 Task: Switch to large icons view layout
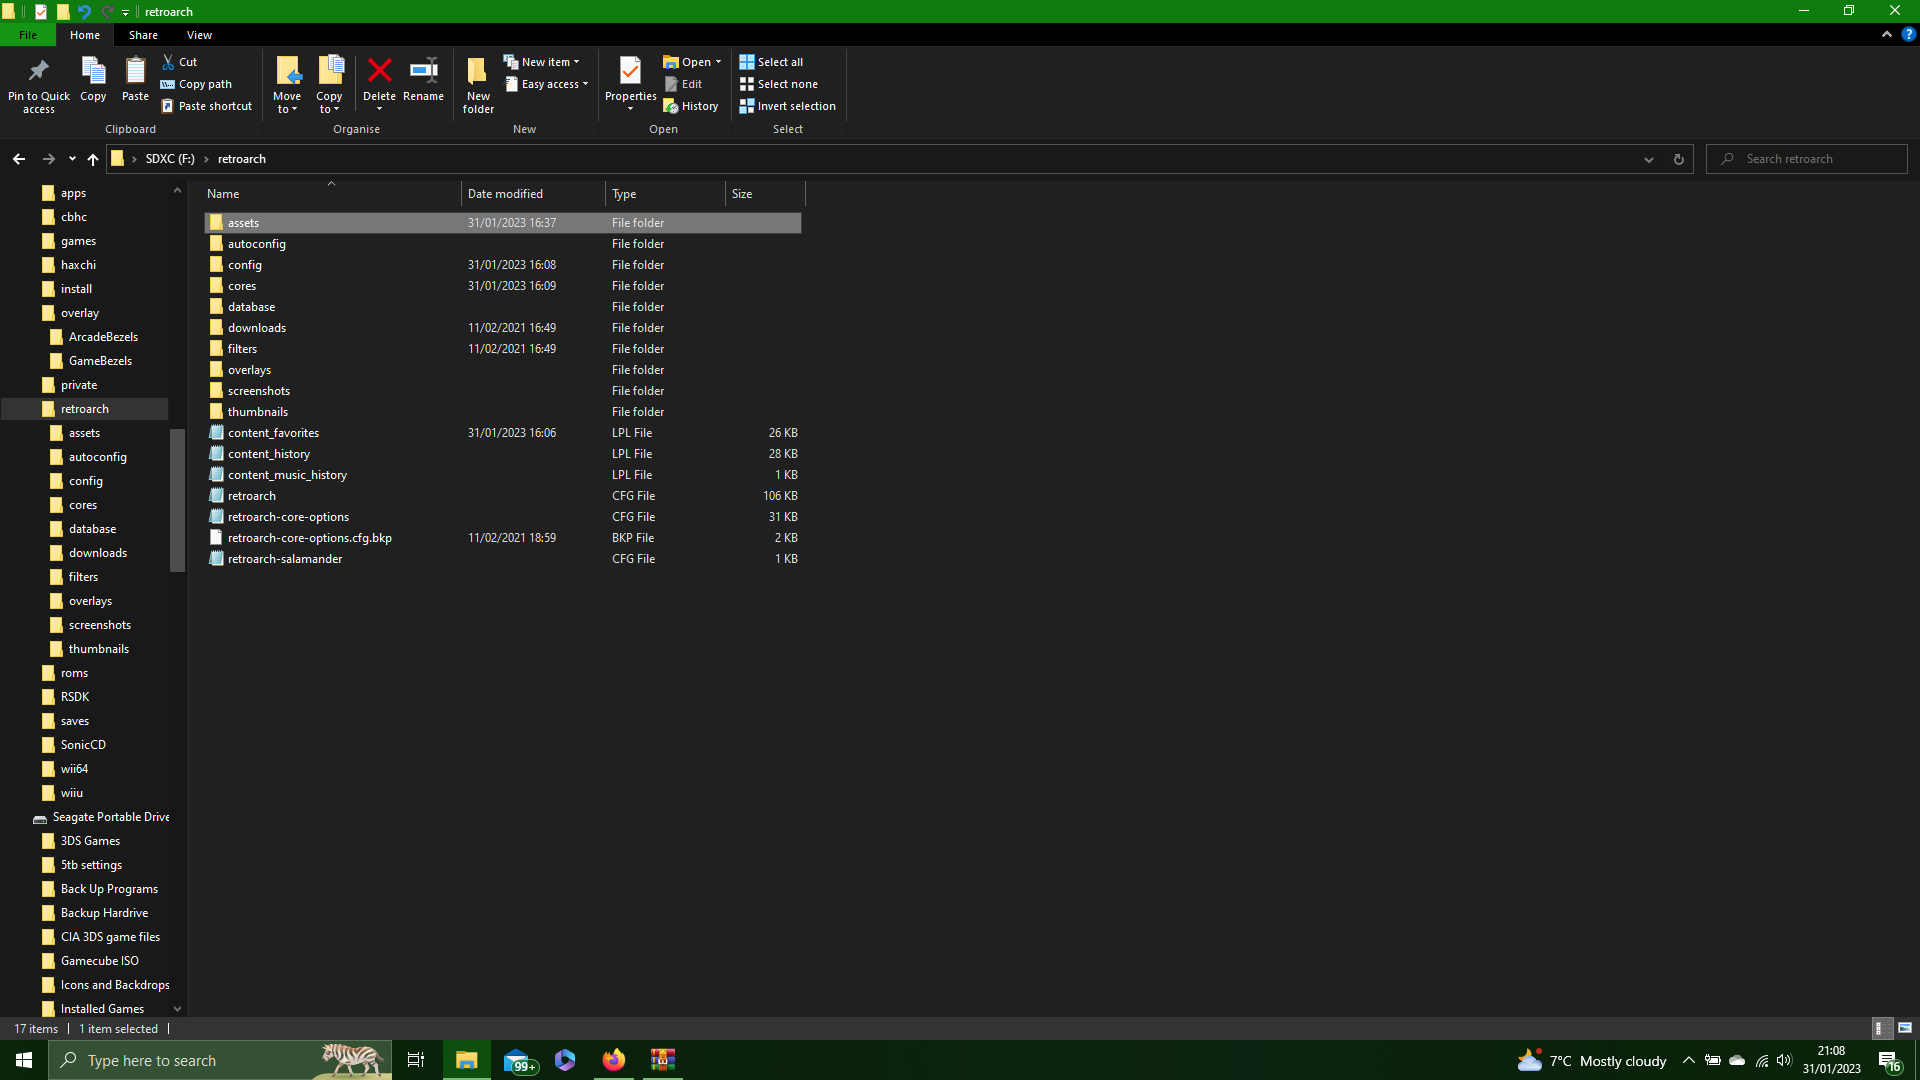click(x=1905, y=1028)
